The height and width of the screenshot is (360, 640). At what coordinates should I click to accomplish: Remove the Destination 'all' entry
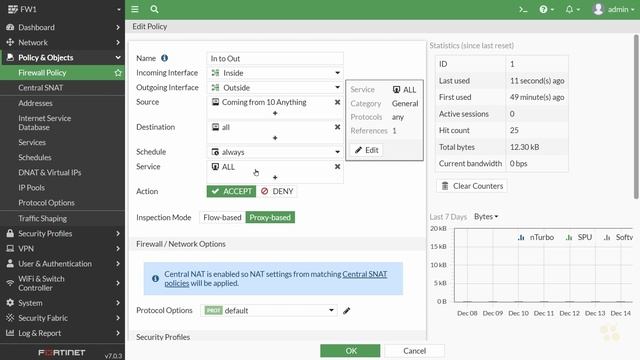pyautogui.click(x=337, y=127)
